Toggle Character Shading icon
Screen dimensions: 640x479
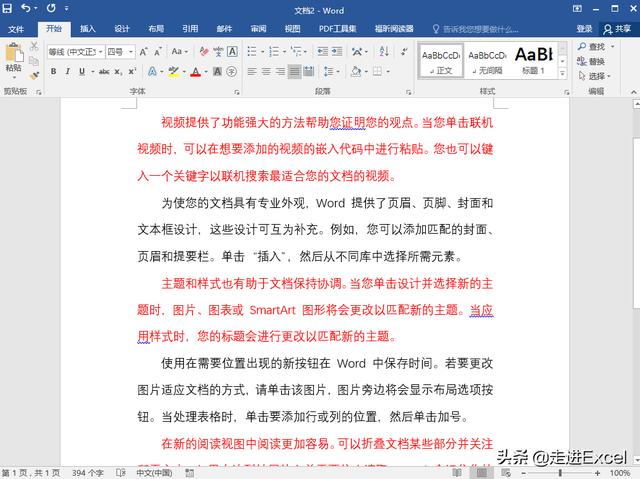point(218,71)
